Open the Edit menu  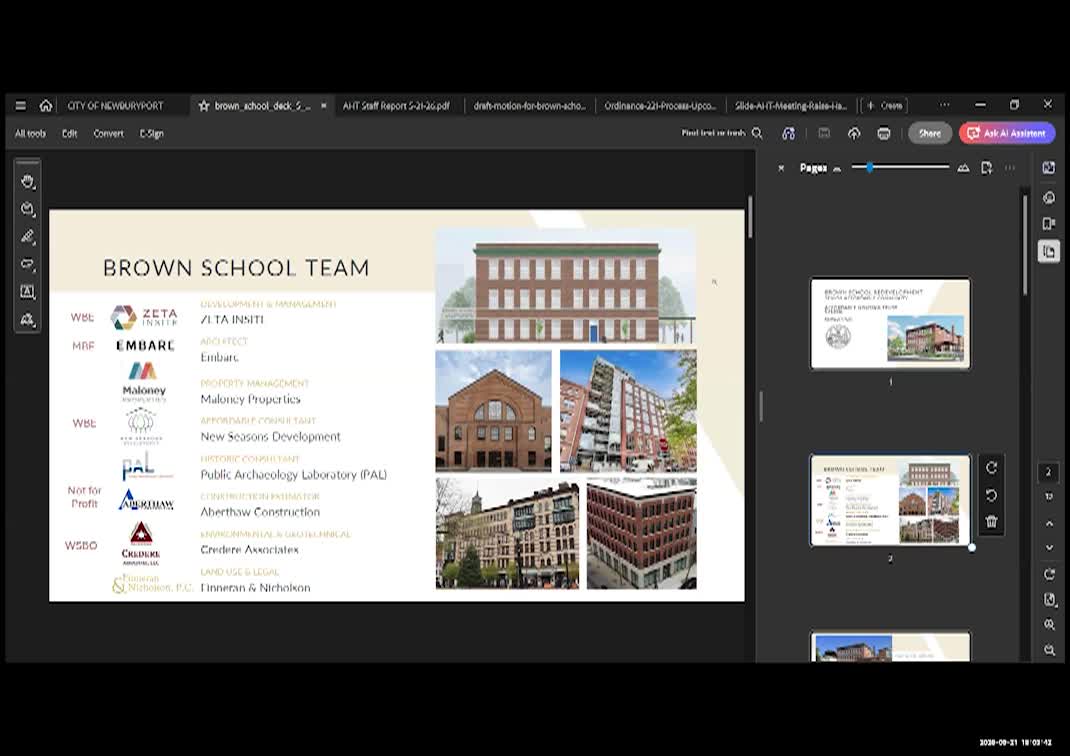coord(70,134)
